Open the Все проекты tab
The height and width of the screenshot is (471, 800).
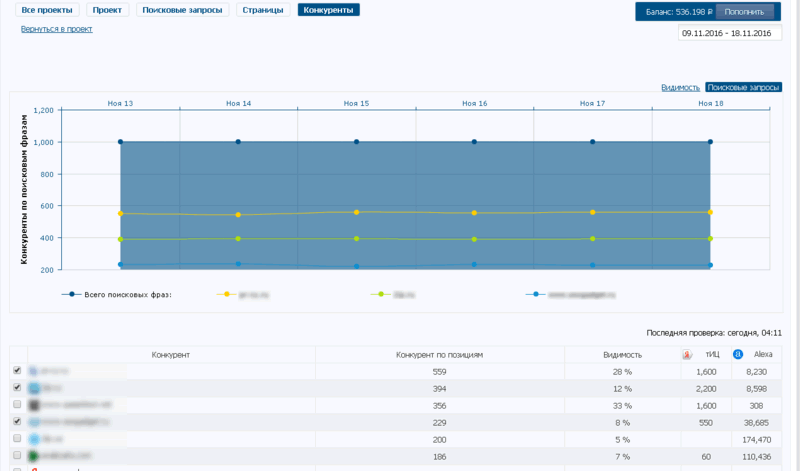coord(47,10)
